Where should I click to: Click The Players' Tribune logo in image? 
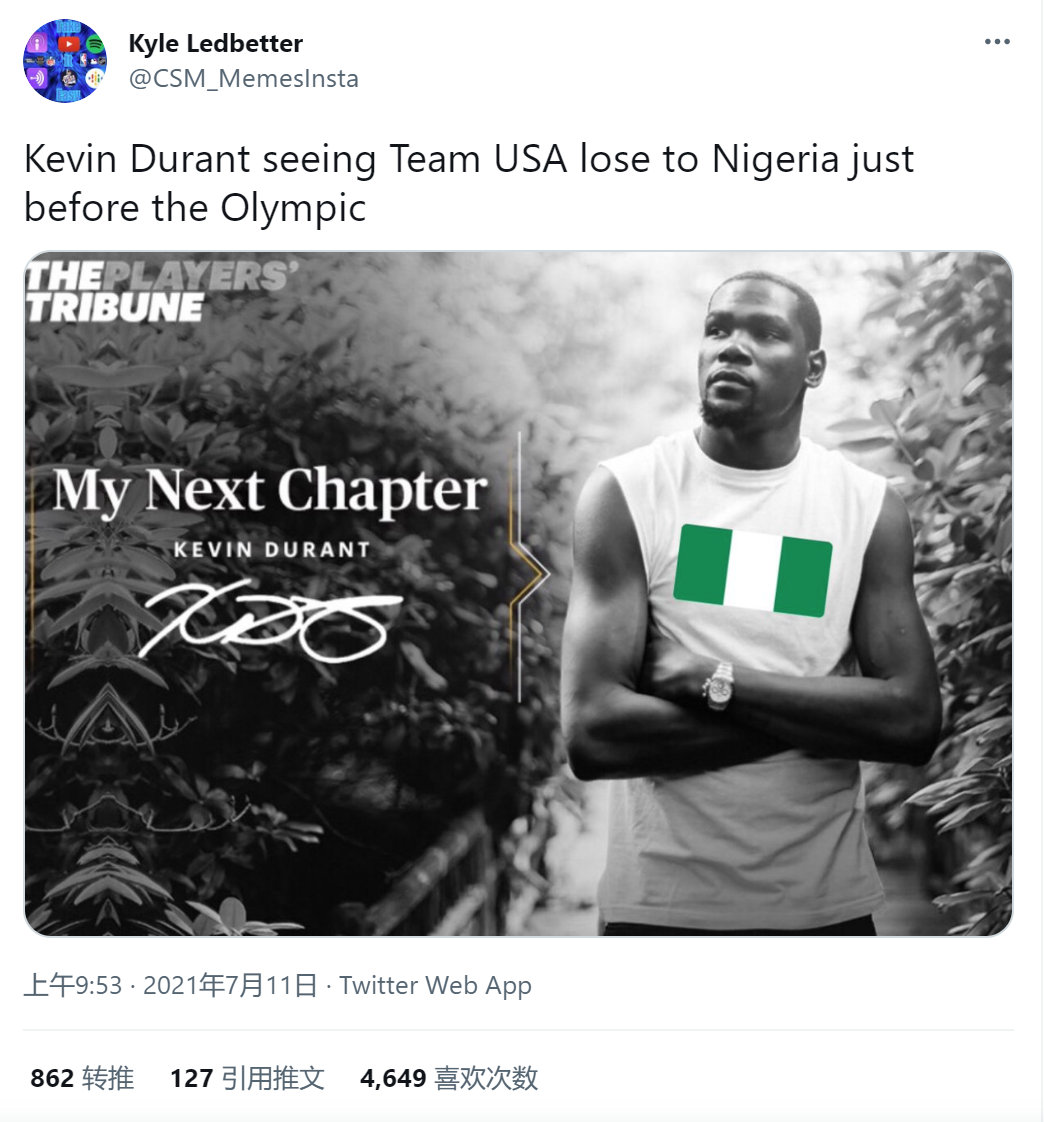point(160,291)
